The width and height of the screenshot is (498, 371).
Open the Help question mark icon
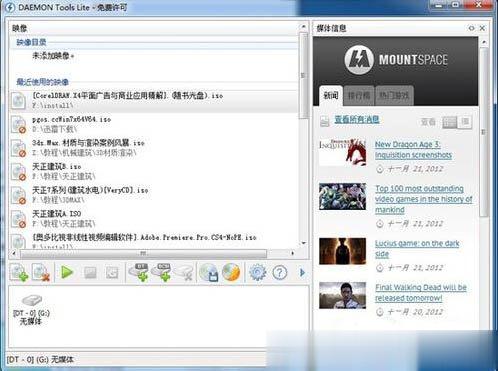(279, 273)
